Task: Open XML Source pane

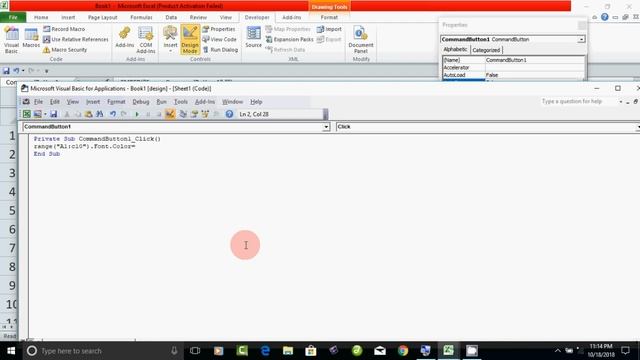Action: pos(253,38)
